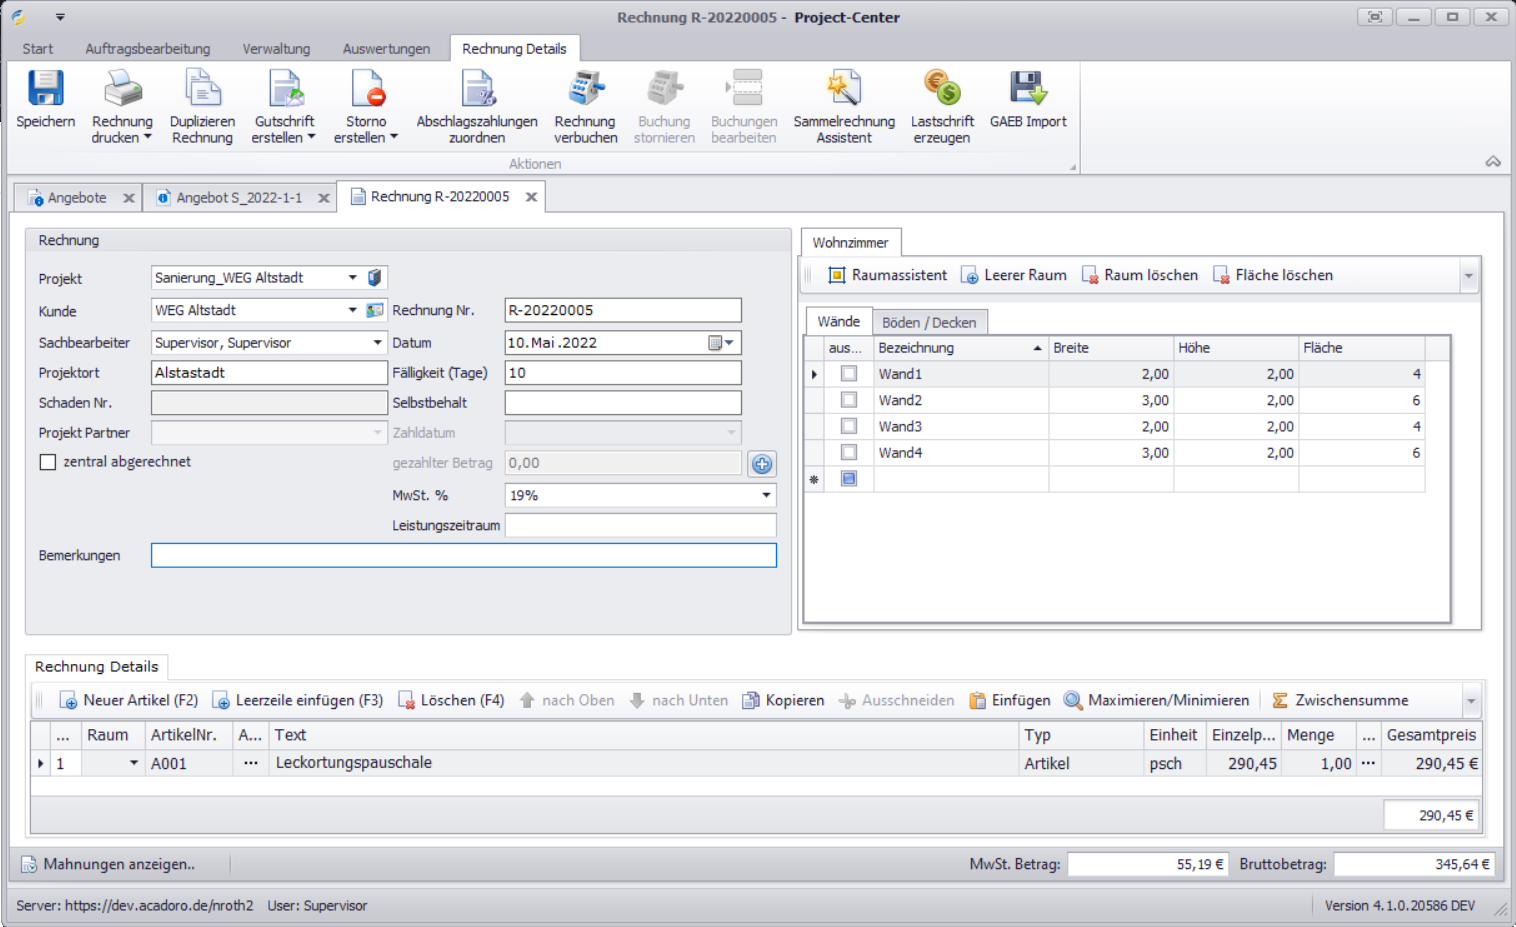Click the blue plus button beside gezahlter Betrag

click(762, 464)
